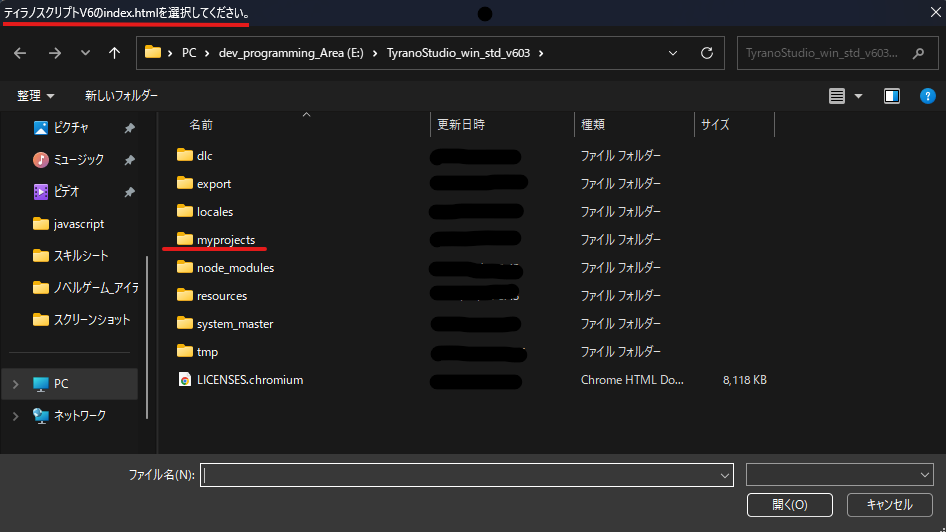Expand the address bar history dropdown
The image size is (946, 532).
[x=673, y=53]
